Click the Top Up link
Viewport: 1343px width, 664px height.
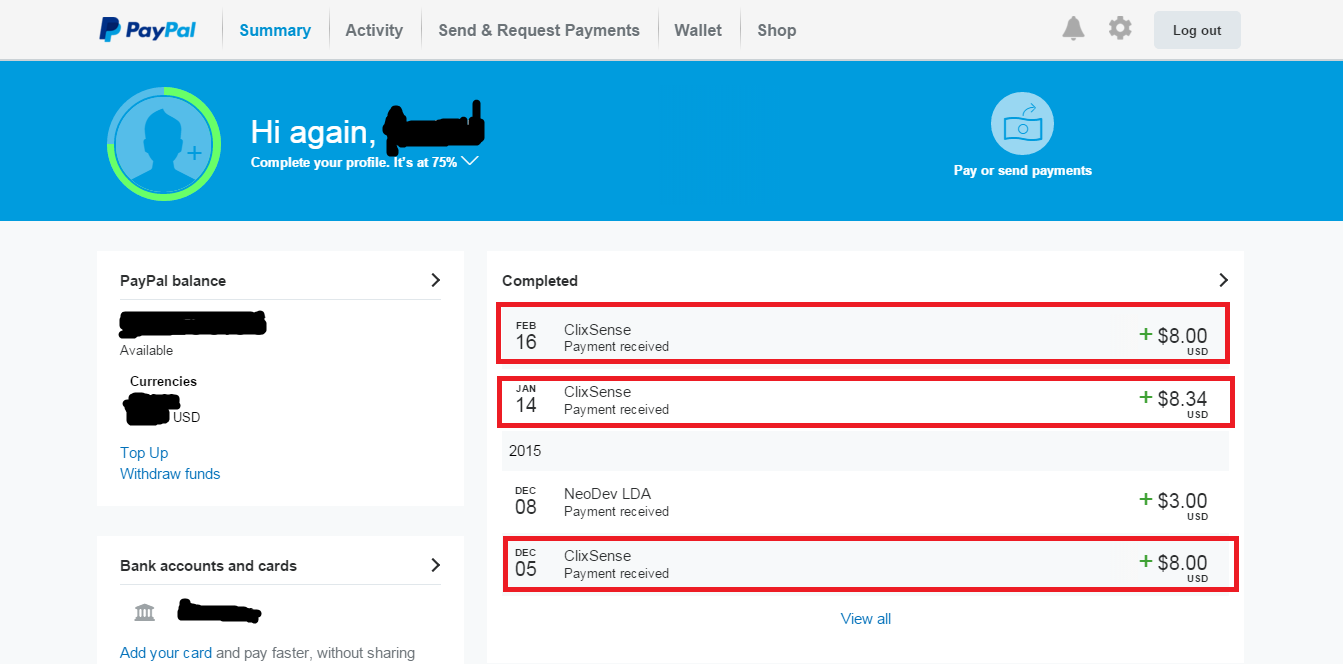[144, 453]
